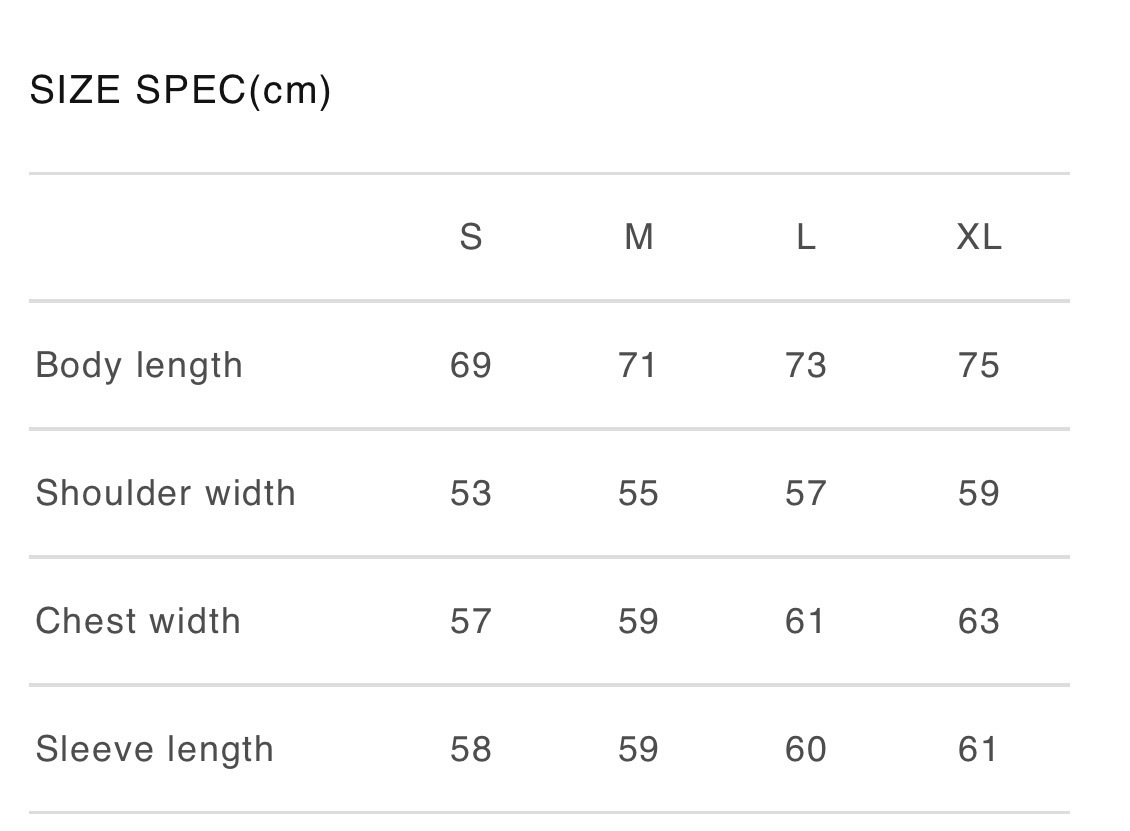The height and width of the screenshot is (831, 1130).
Task: Click Chest width value 57 for S
Action: point(470,621)
